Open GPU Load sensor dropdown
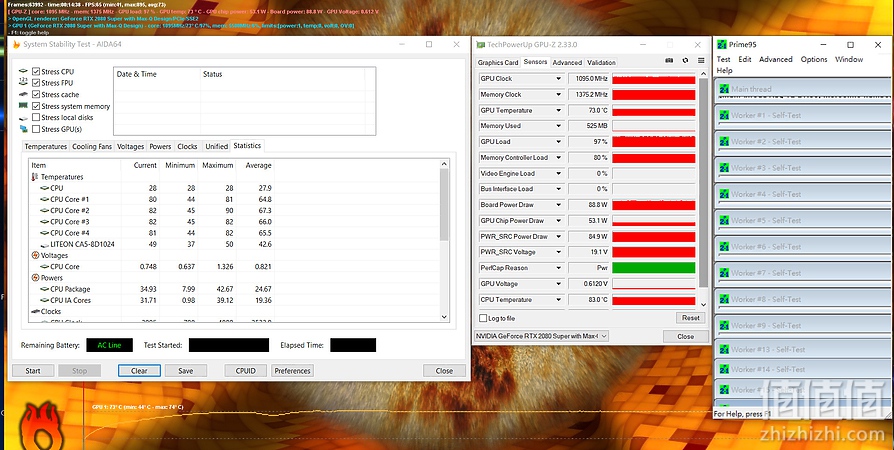 558,141
